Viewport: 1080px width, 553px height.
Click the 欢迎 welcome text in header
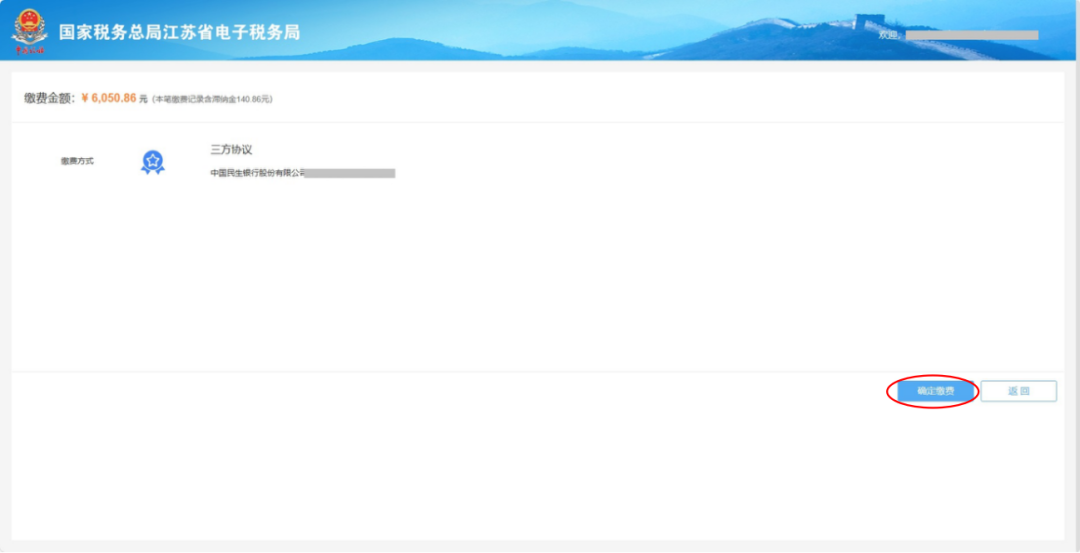point(889,35)
